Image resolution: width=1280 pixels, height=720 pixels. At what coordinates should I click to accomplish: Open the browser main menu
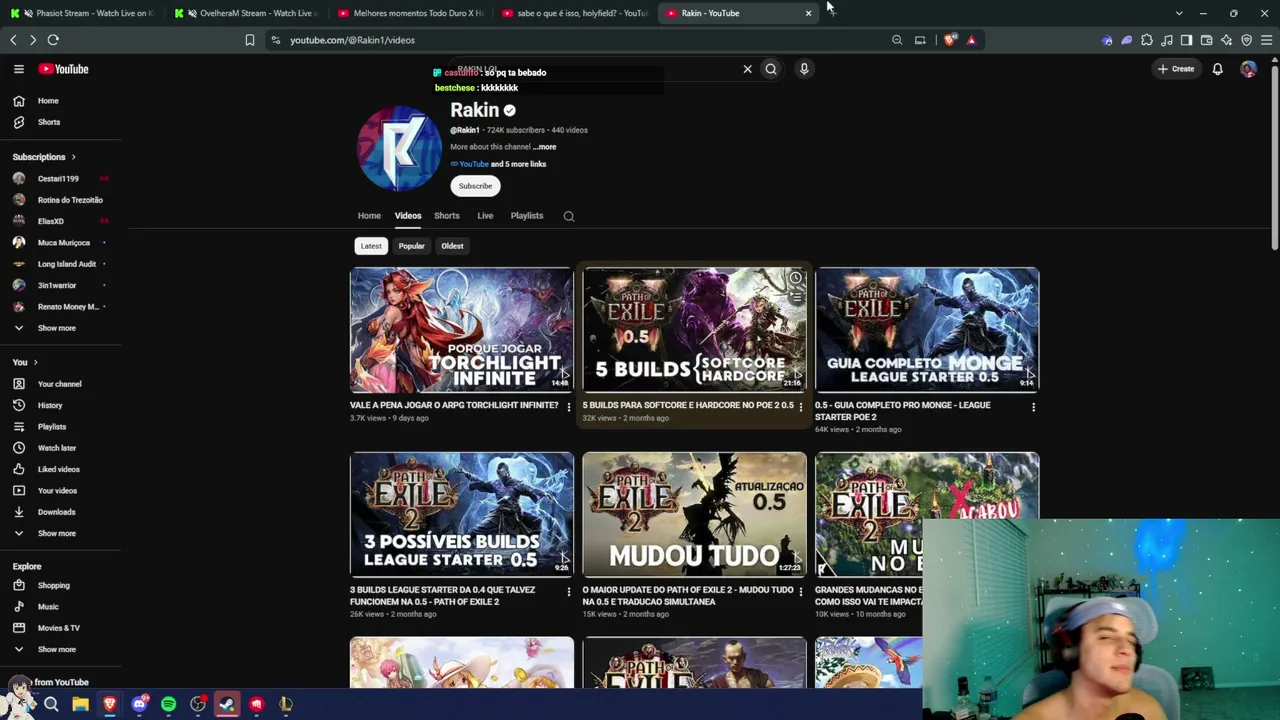(x=1266, y=40)
